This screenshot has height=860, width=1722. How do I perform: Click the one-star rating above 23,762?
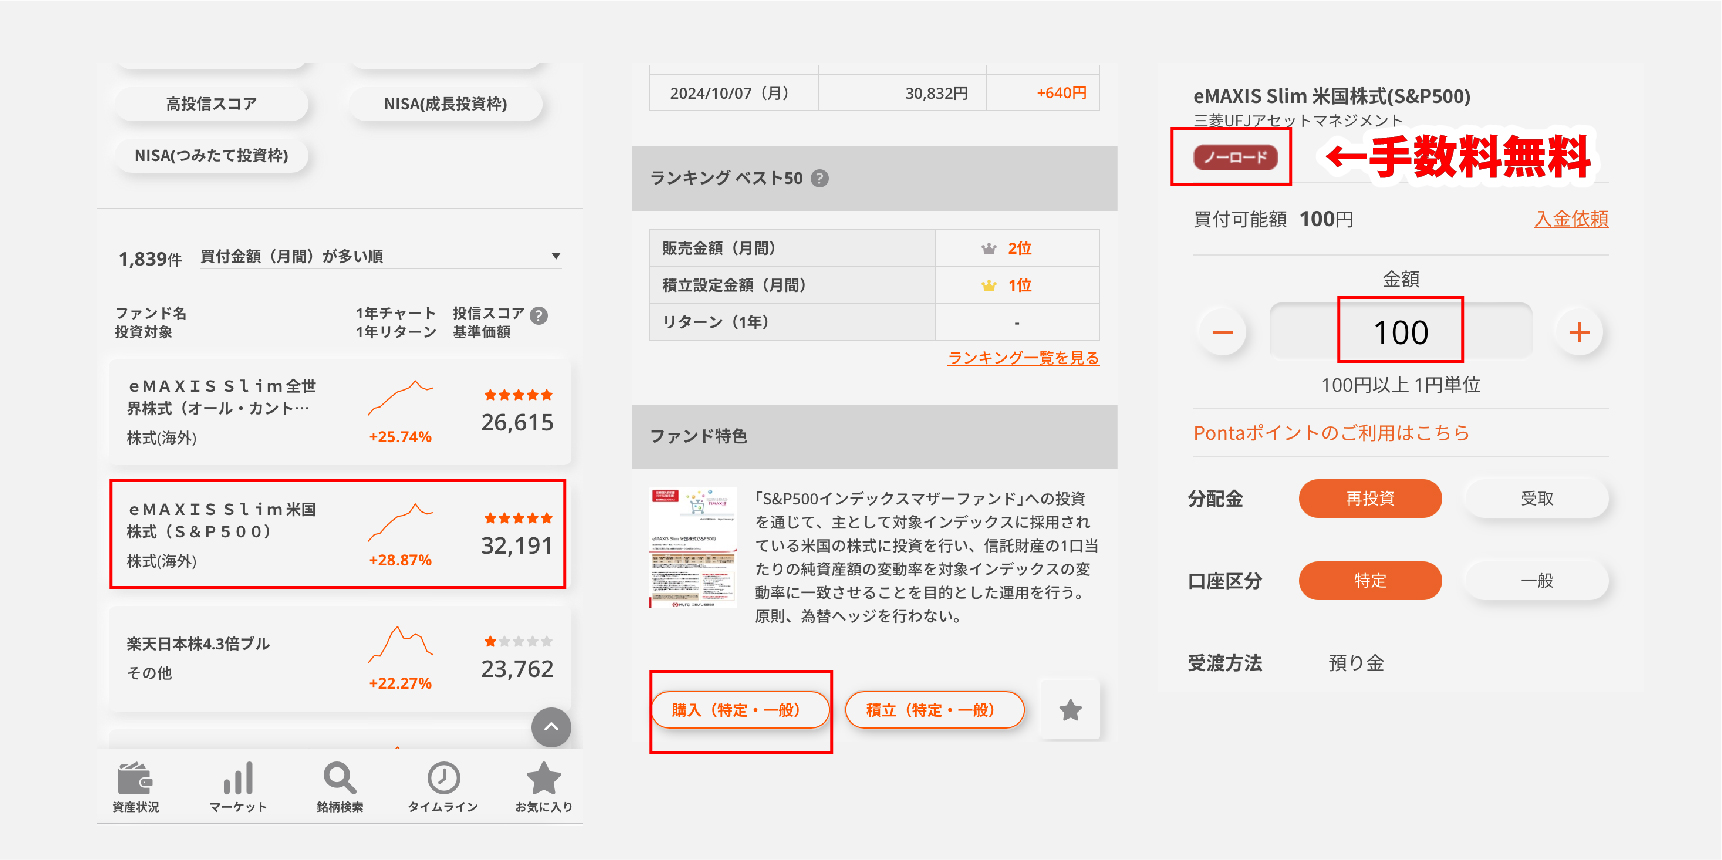(518, 641)
